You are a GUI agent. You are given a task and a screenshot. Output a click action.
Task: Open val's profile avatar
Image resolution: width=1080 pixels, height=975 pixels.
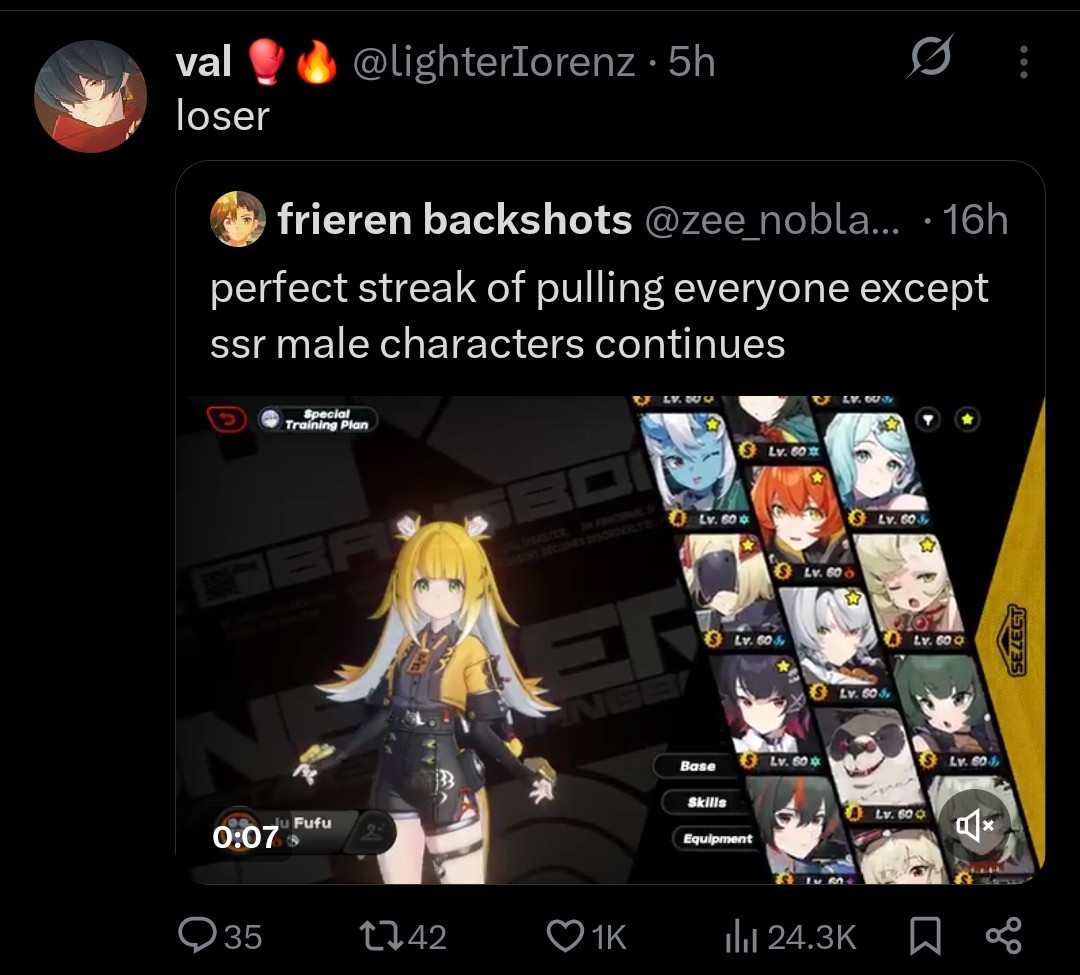[x=90, y=96]
